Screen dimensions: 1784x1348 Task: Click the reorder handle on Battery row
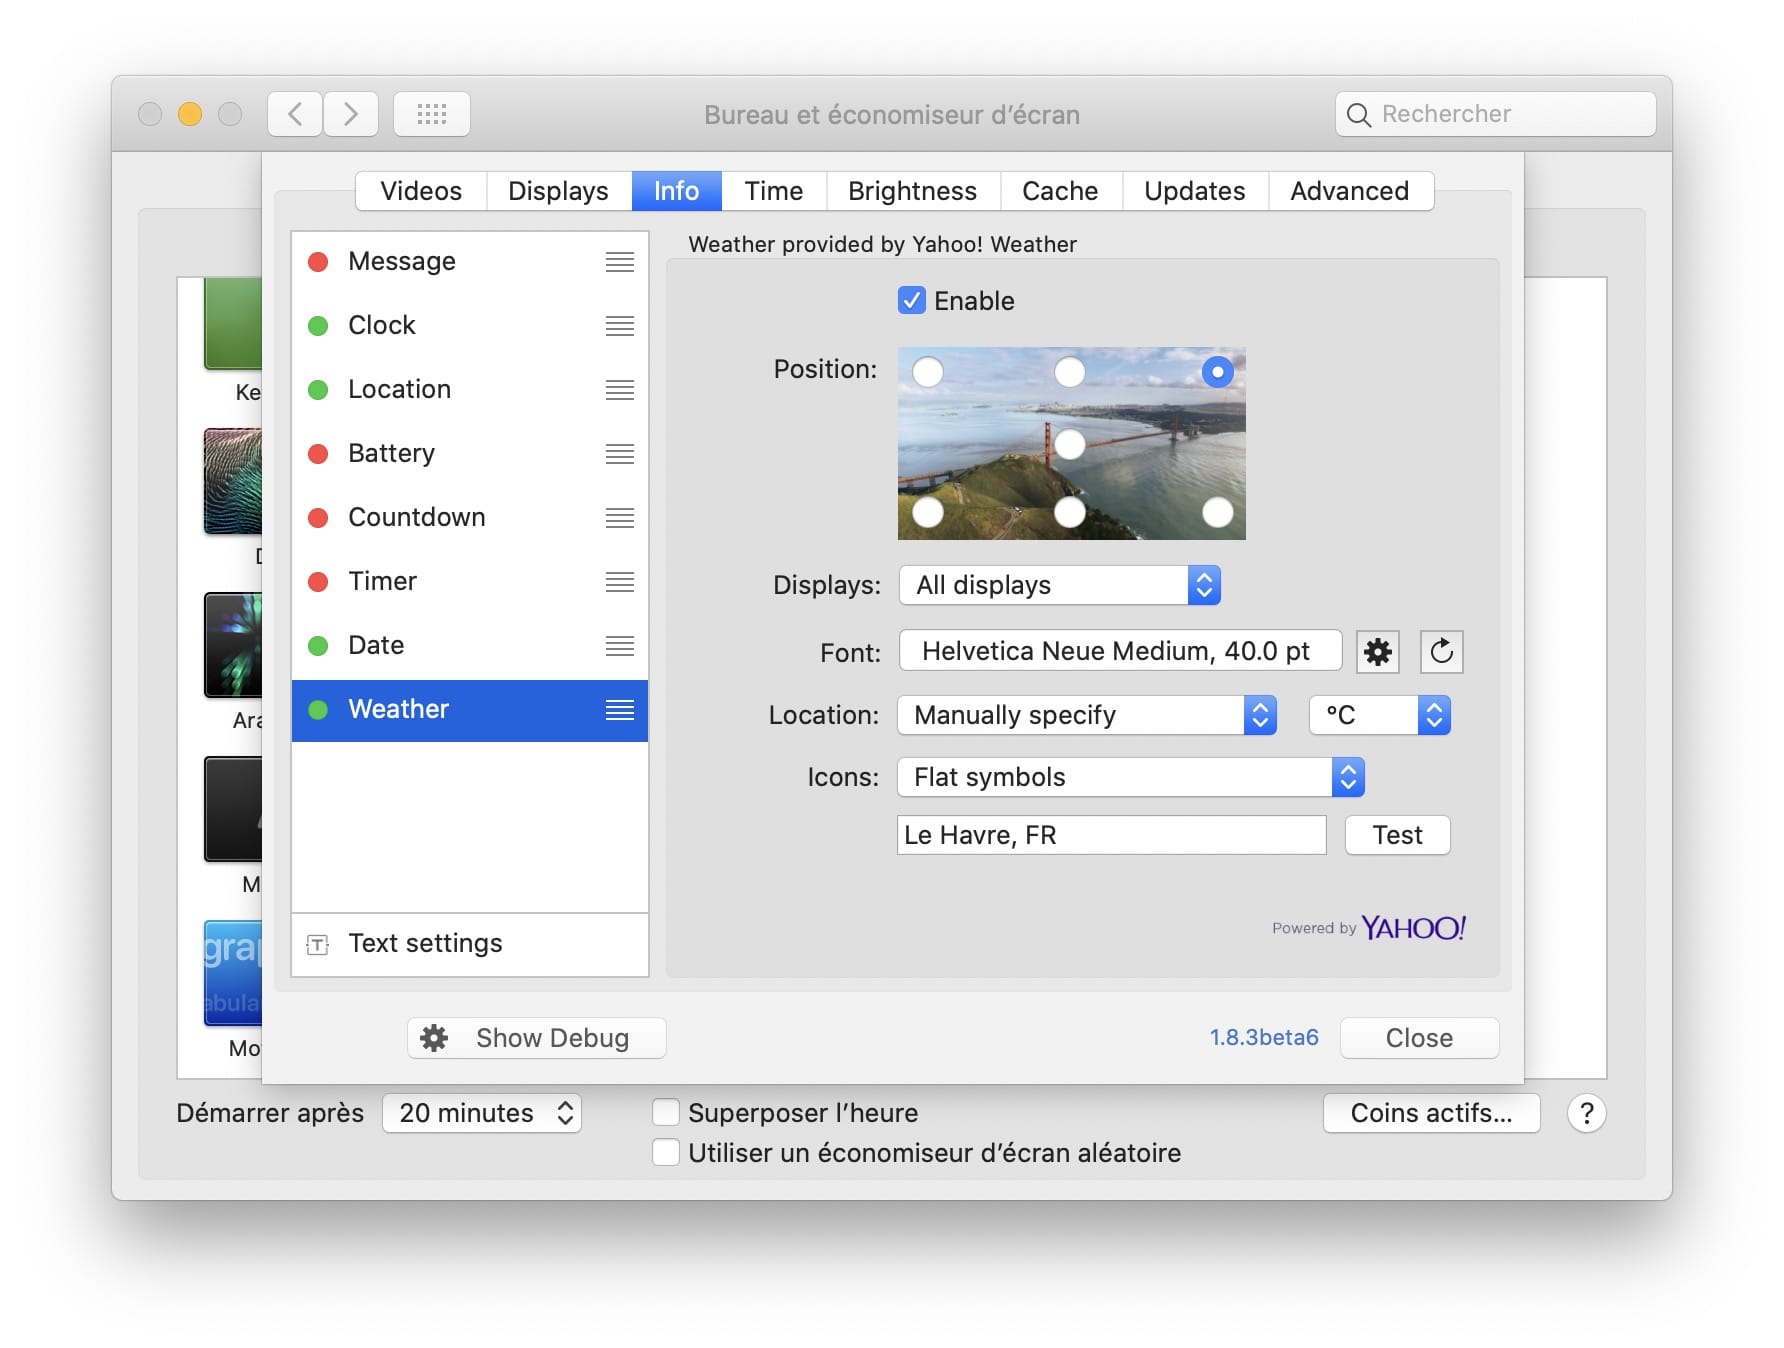[x=620, y=454]
